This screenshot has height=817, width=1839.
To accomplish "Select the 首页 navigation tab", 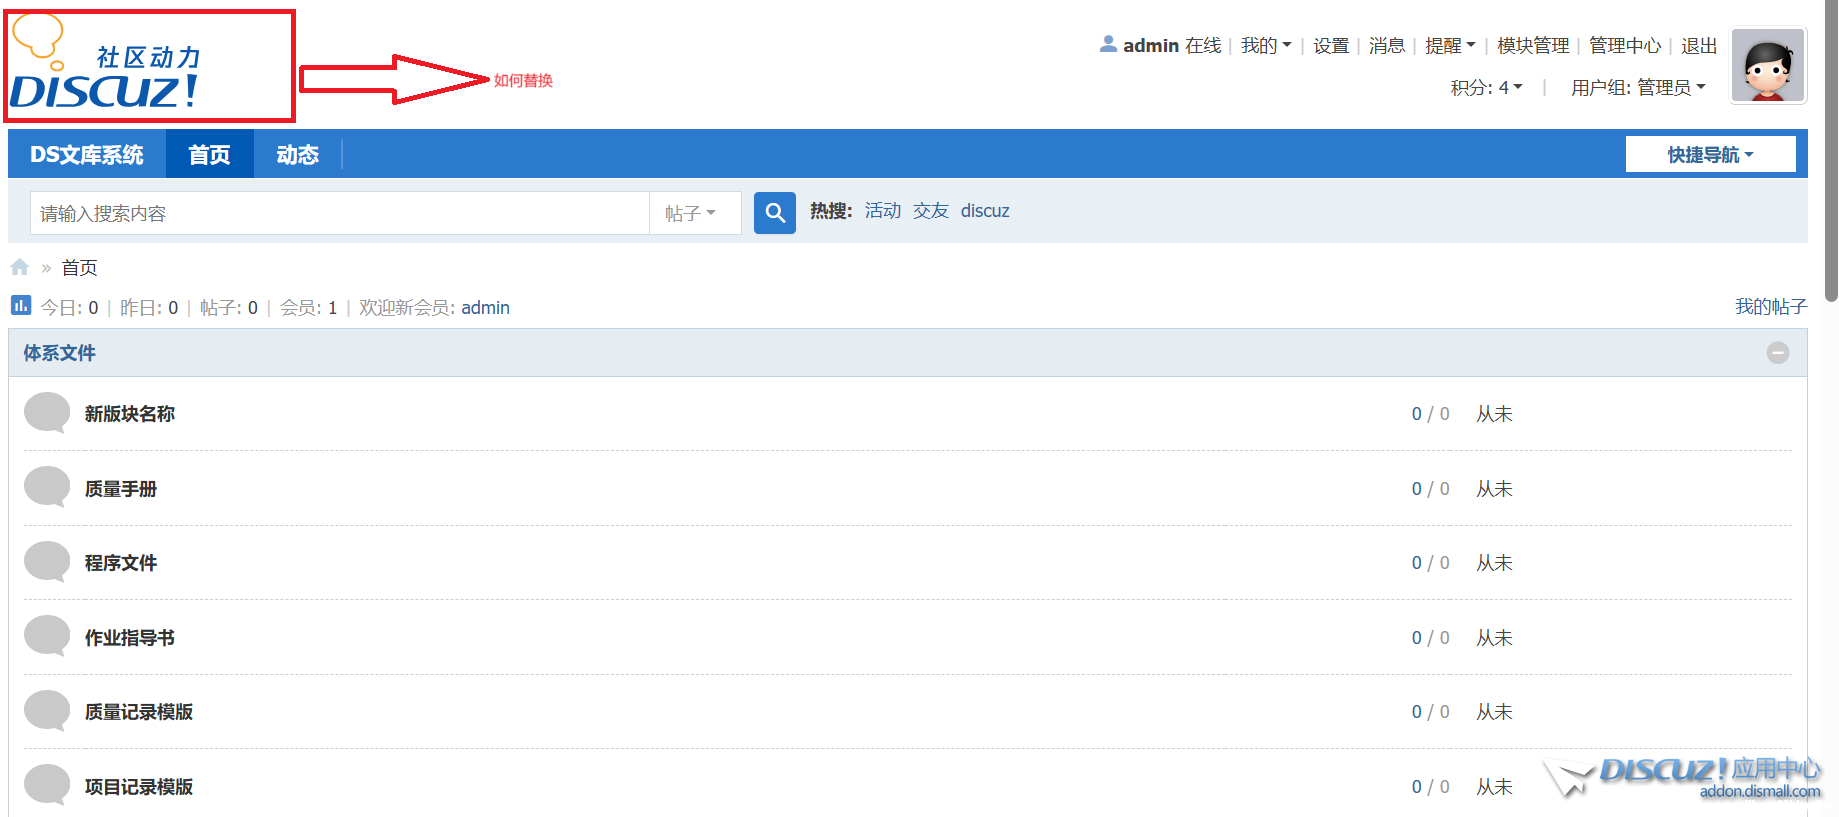I will [x=209, y=155].
